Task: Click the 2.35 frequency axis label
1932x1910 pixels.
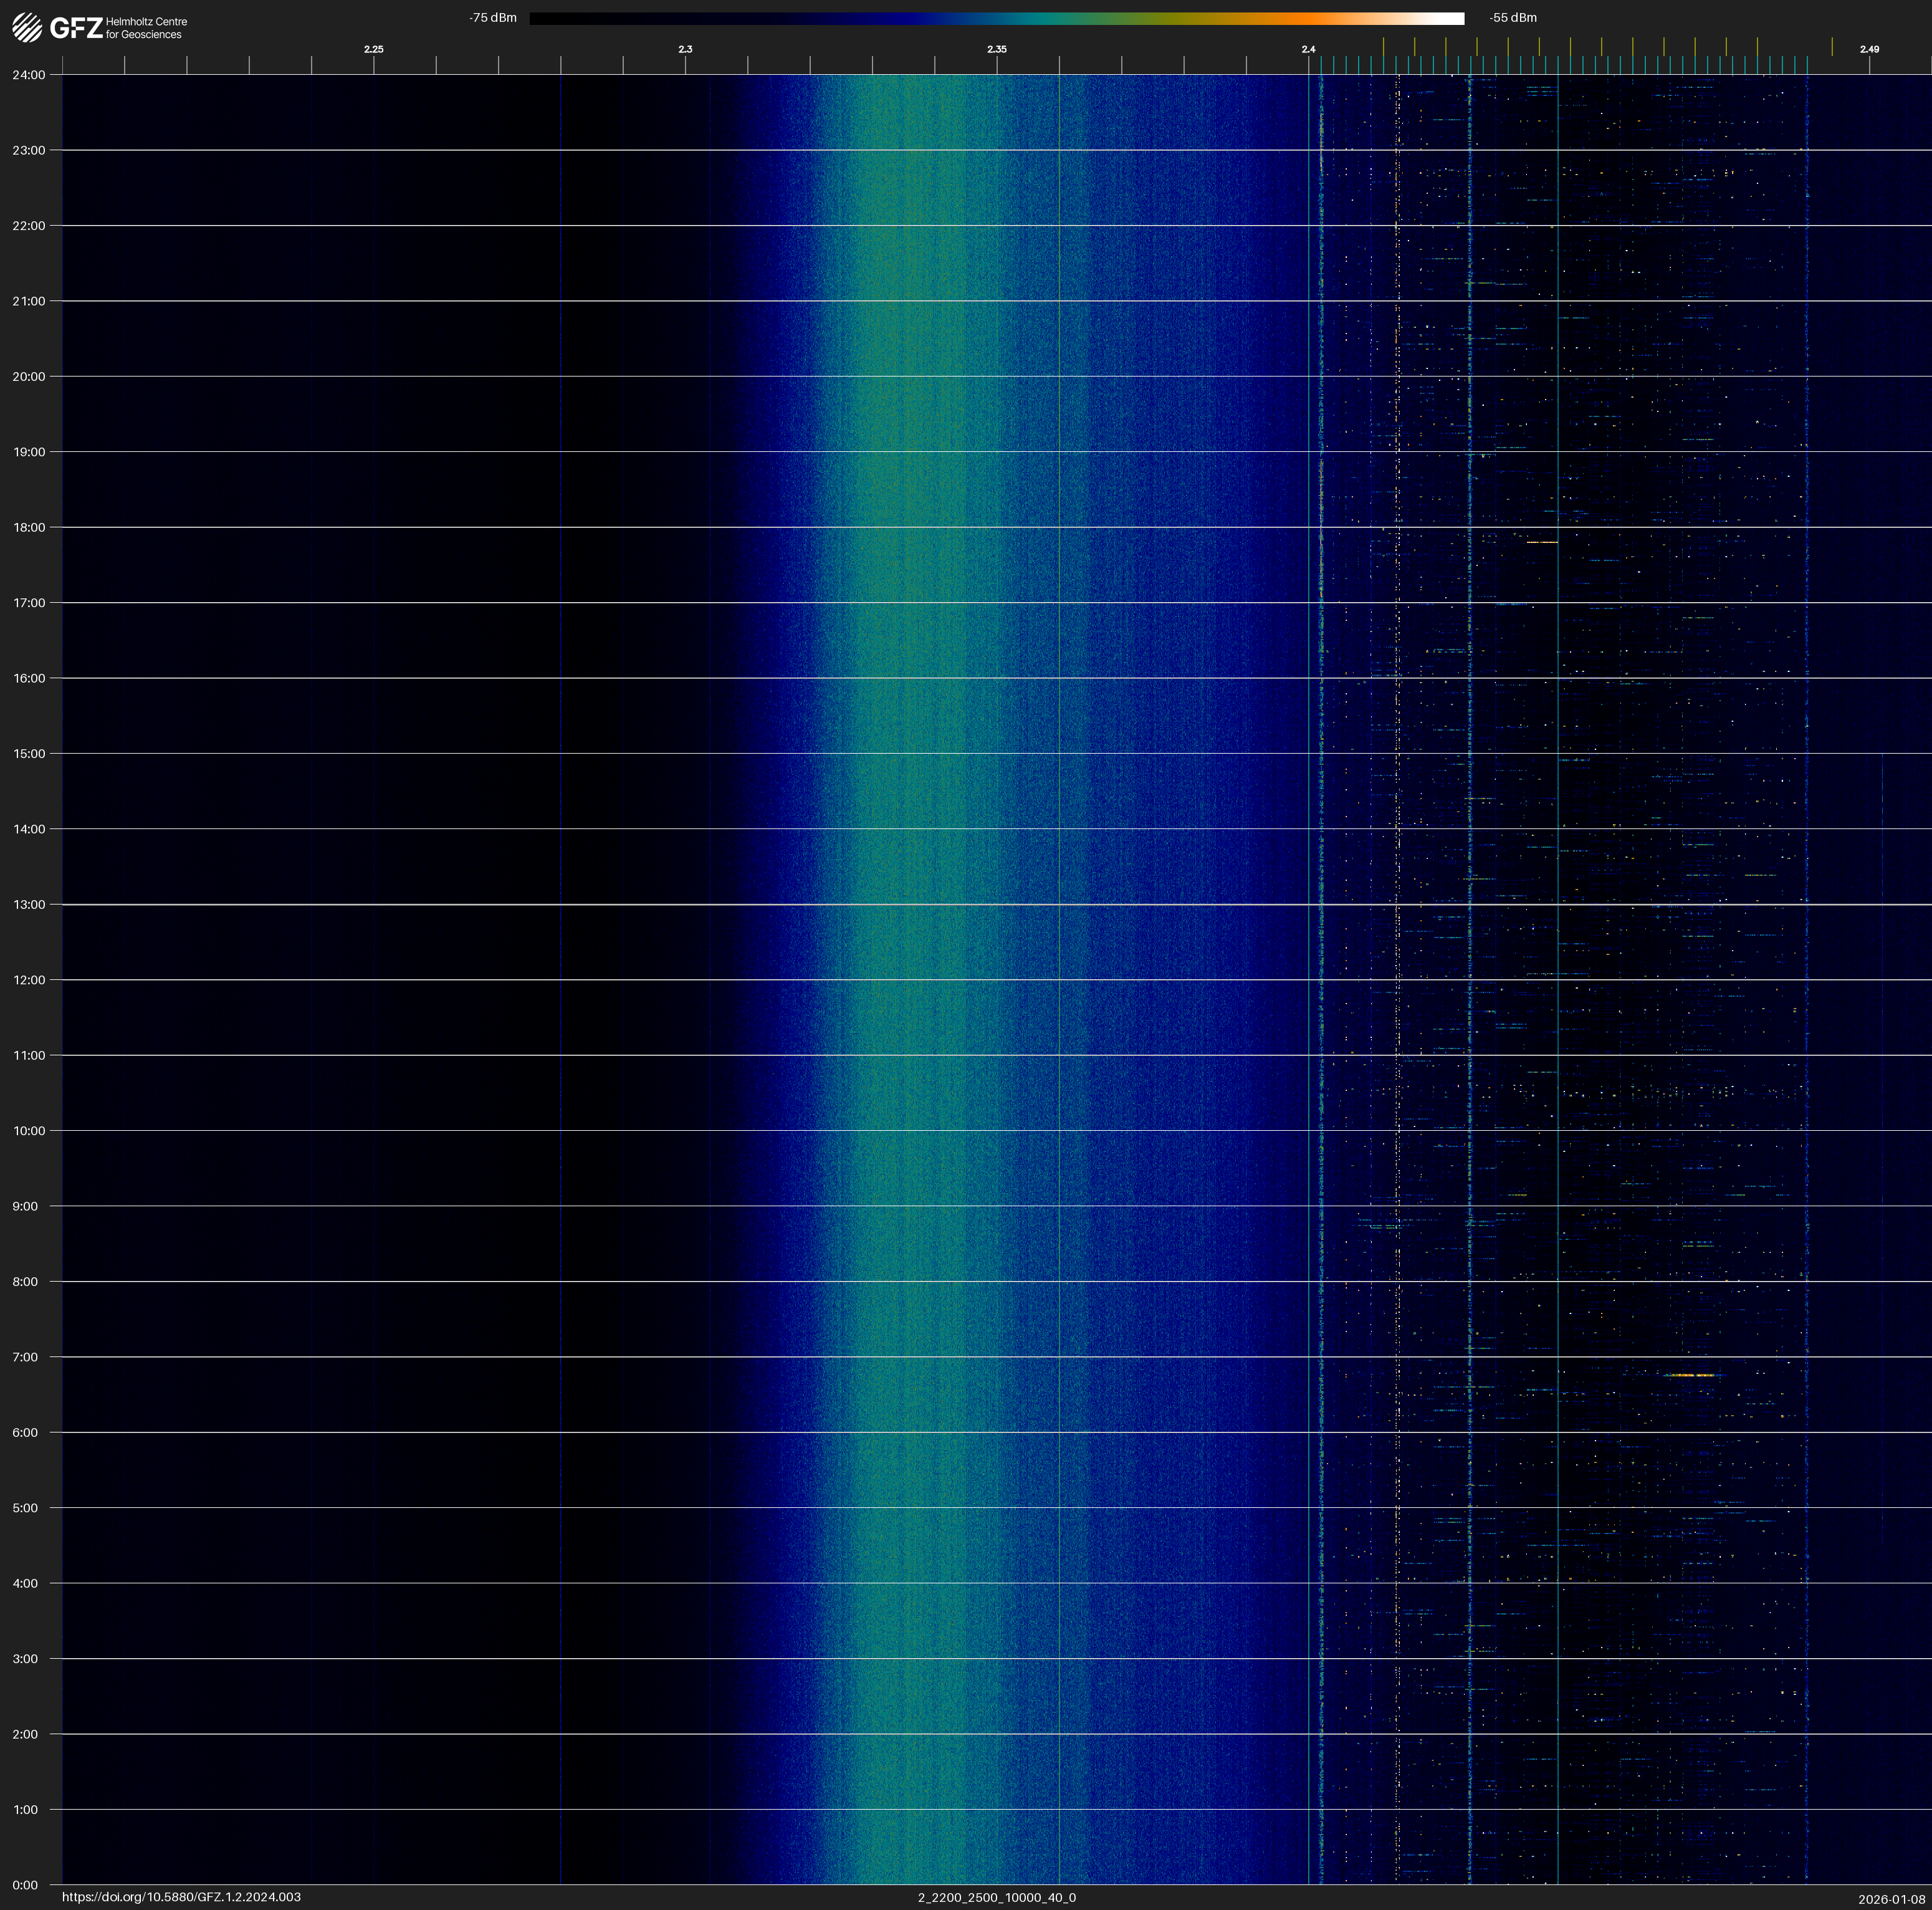Action: pyautogui.click(x=997, y=49)
